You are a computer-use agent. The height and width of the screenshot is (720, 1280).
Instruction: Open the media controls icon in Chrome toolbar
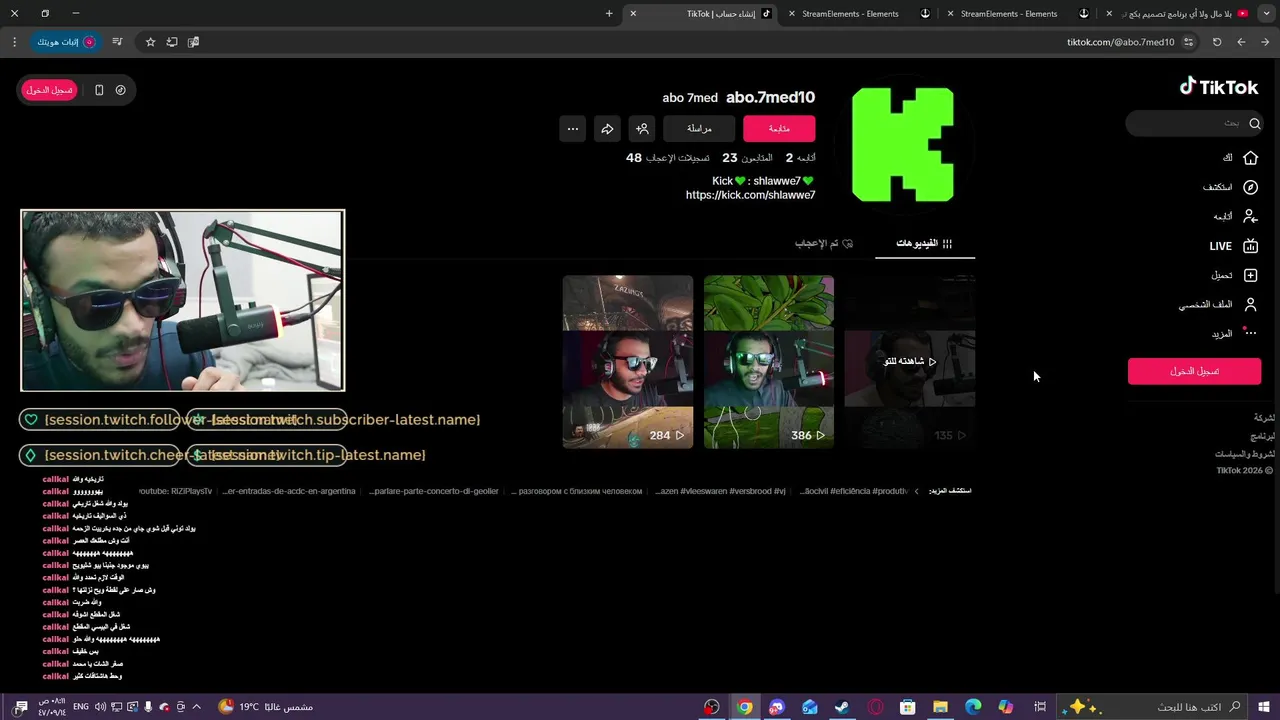coord(117,42)
